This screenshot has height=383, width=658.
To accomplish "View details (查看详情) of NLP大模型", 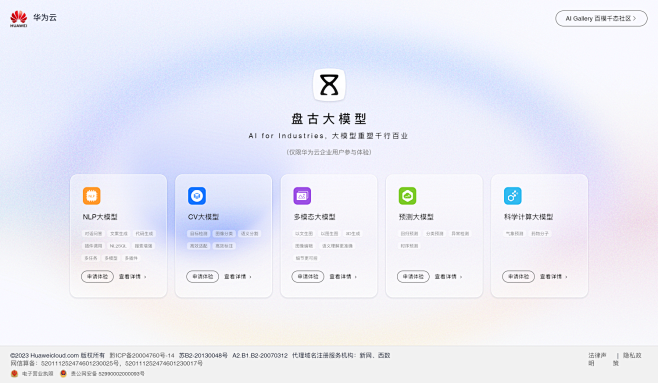I will (x=133, y=277).
